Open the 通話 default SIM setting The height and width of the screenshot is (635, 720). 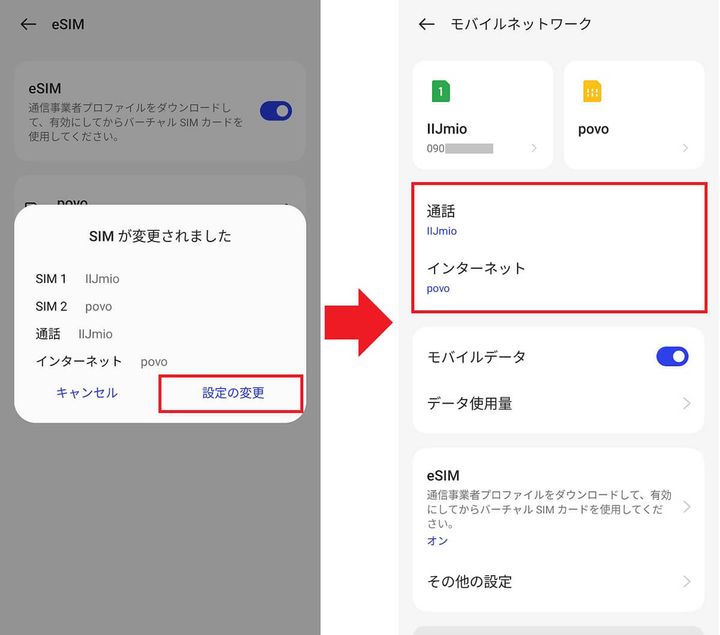[558, 220]
